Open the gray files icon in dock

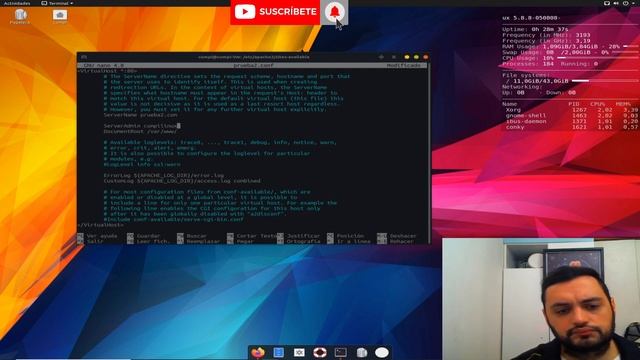coord(362,352)
